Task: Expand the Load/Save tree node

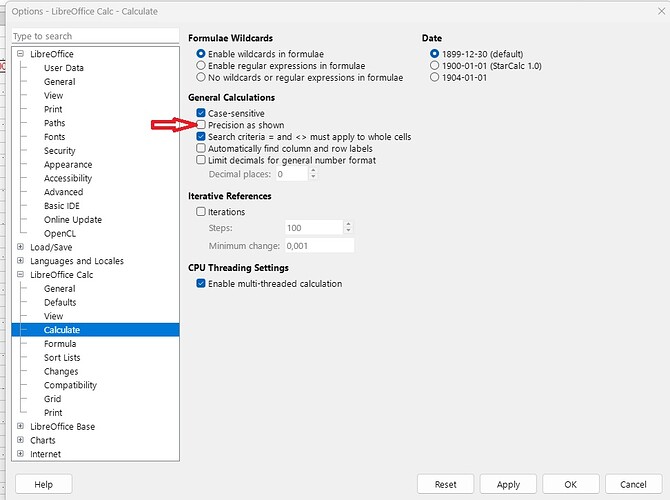Action: coord(20,247)
